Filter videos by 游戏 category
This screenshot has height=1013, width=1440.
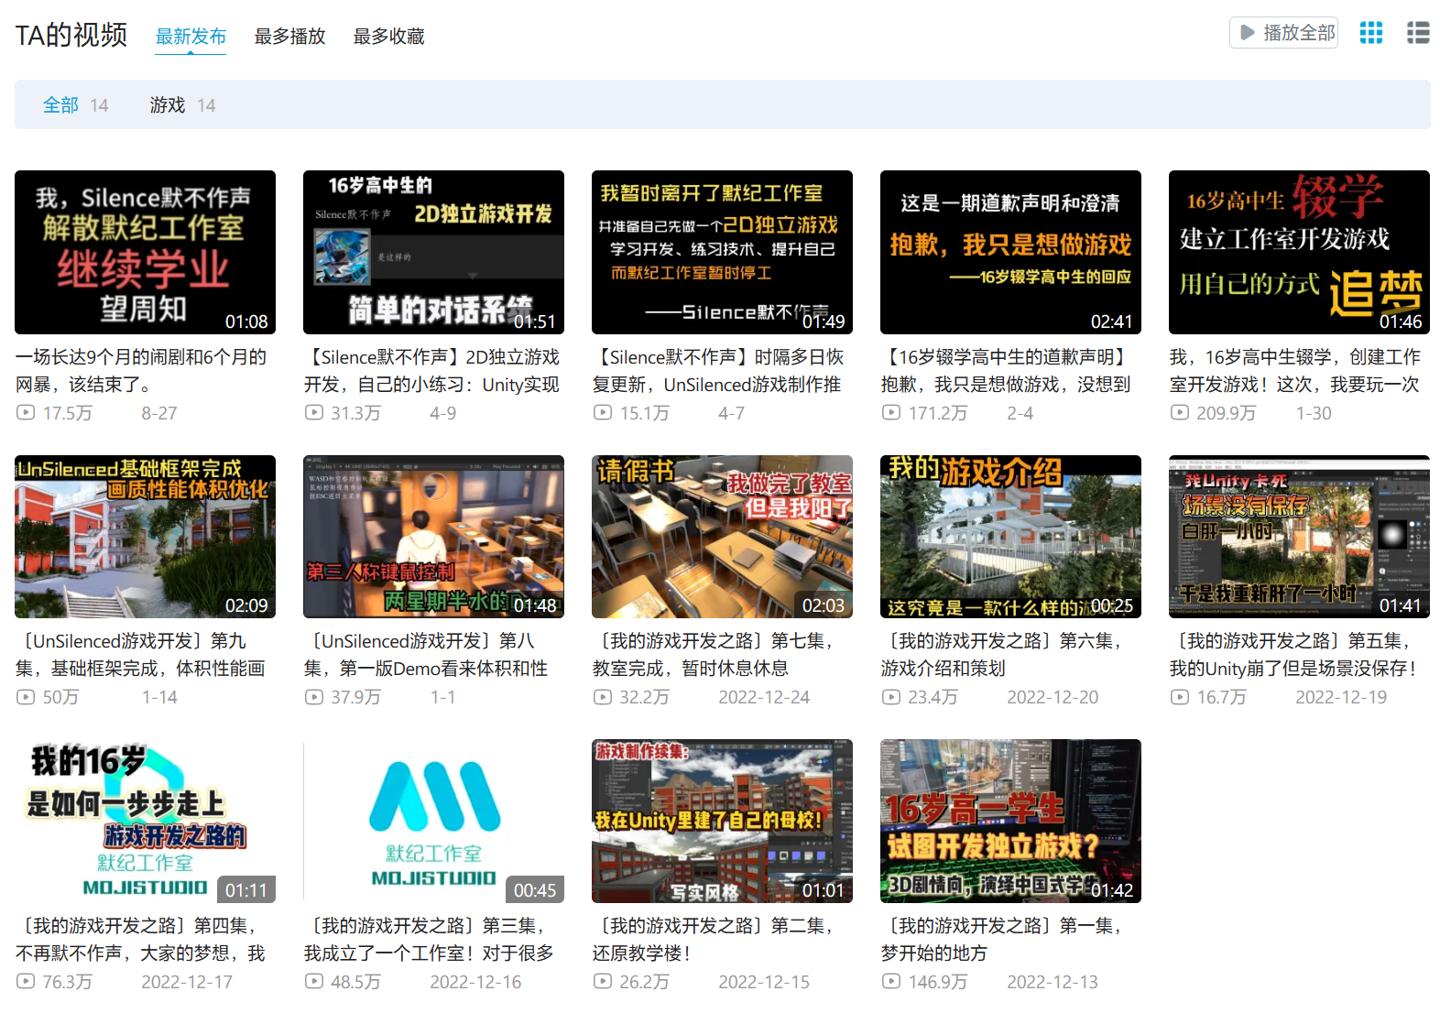pos(167,105)
